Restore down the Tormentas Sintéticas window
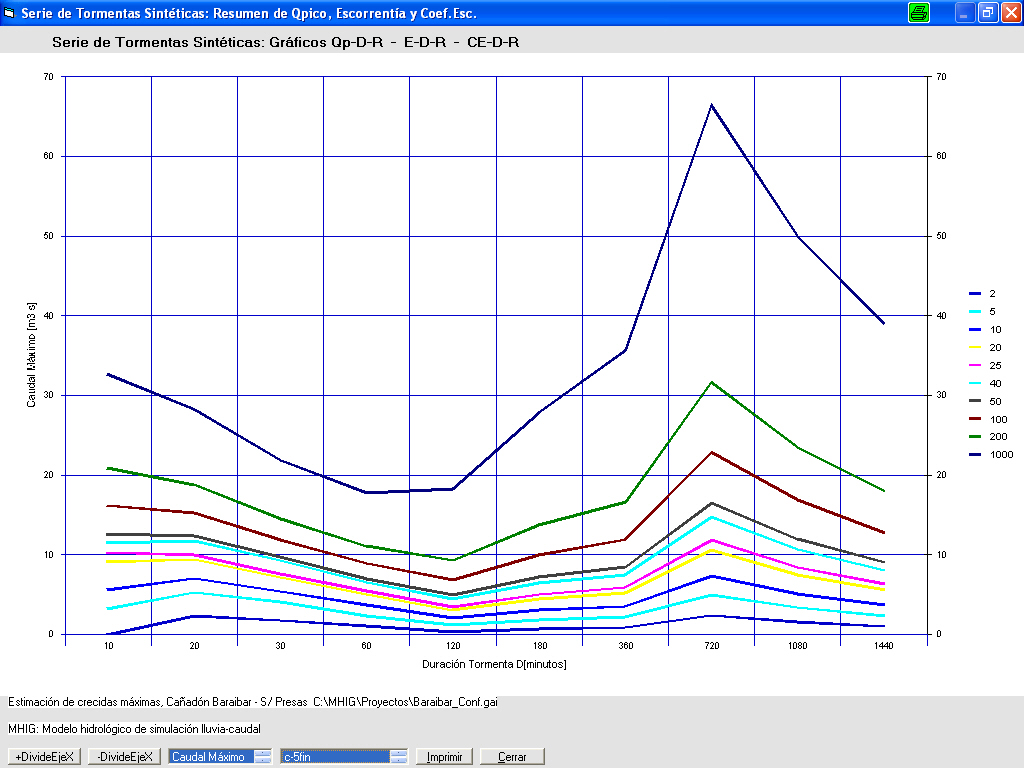1024x768 pixels. (x=988, y=13)
